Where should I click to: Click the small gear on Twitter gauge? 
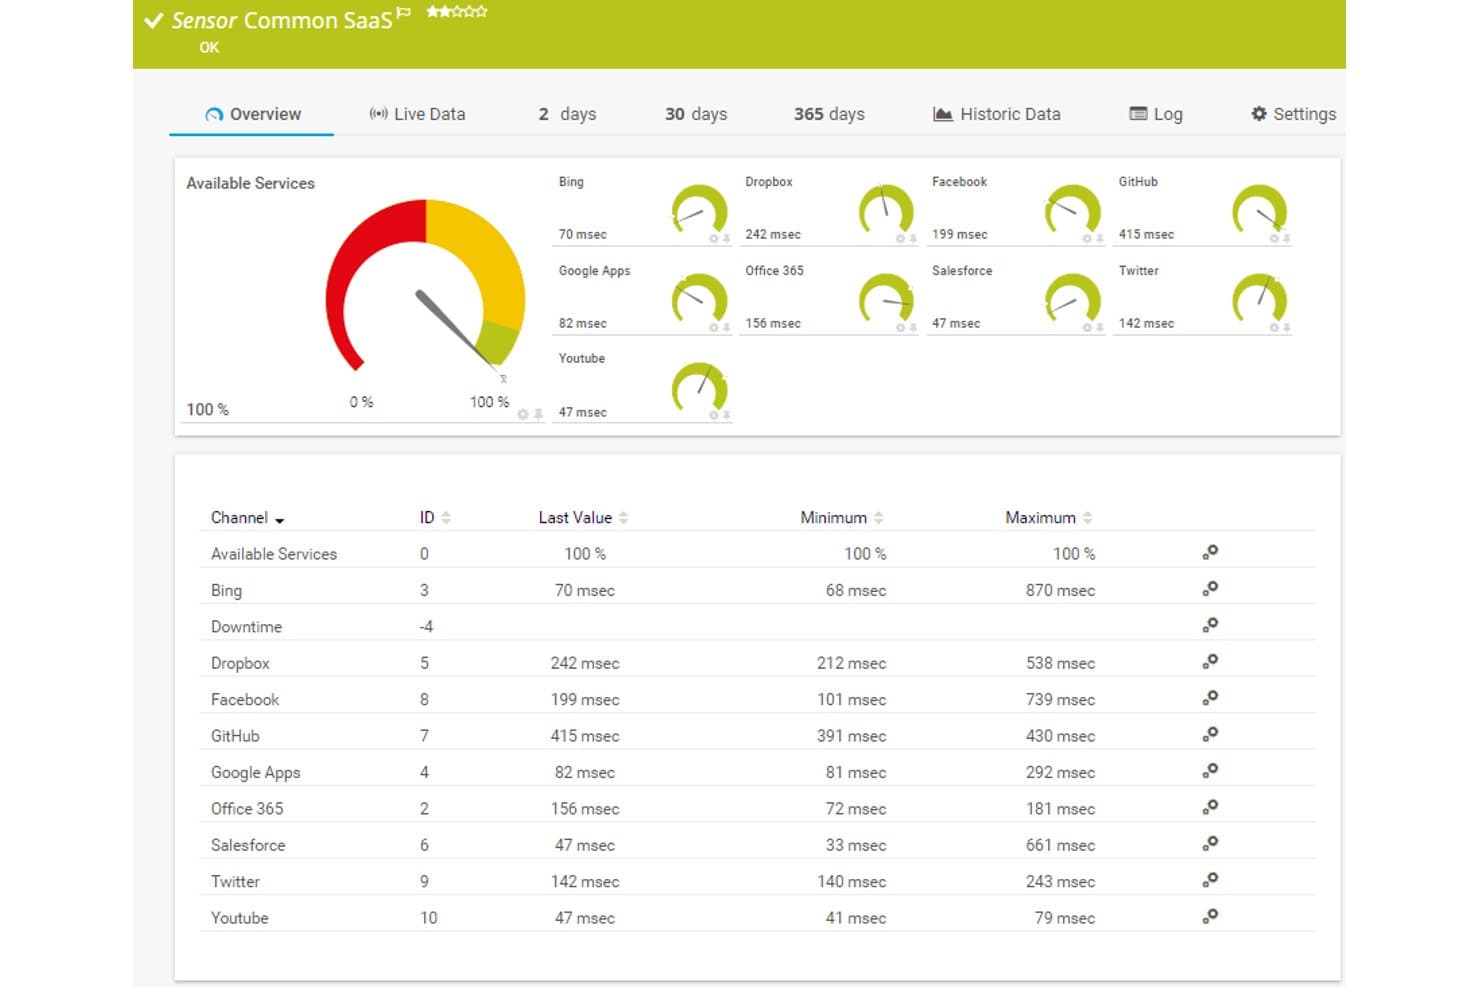coord(1274,328)
